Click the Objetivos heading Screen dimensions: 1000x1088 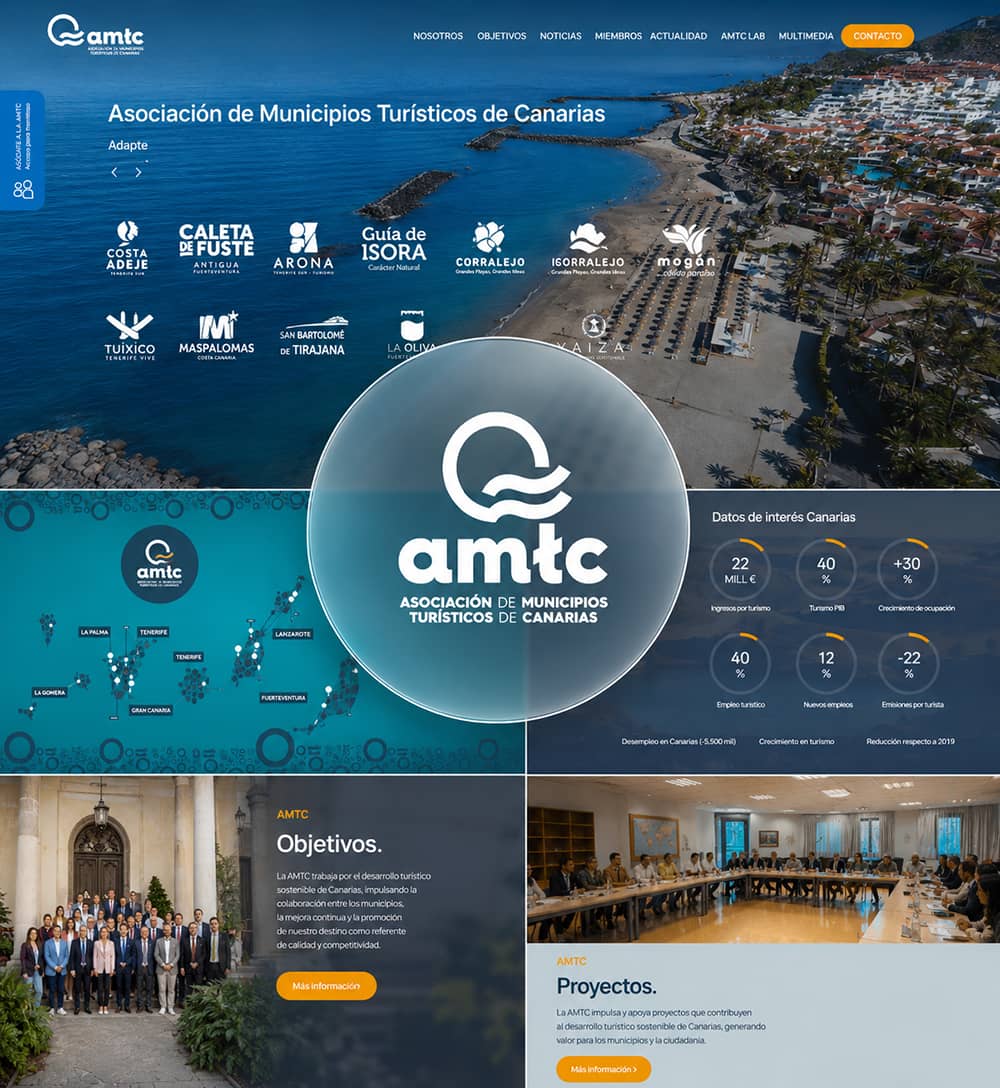(329, 844)
